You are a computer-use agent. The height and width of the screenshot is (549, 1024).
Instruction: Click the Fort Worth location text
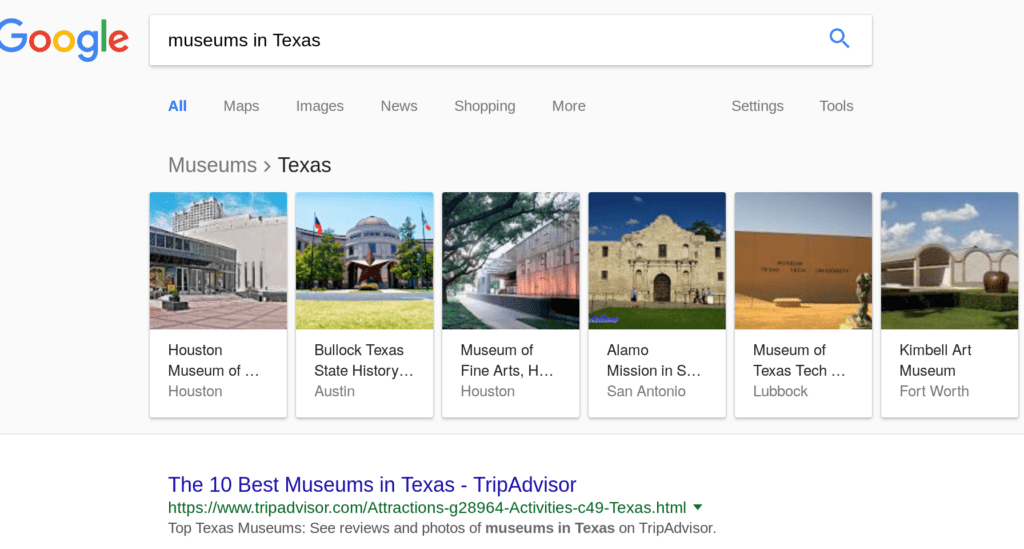click(x=934, y=391)
